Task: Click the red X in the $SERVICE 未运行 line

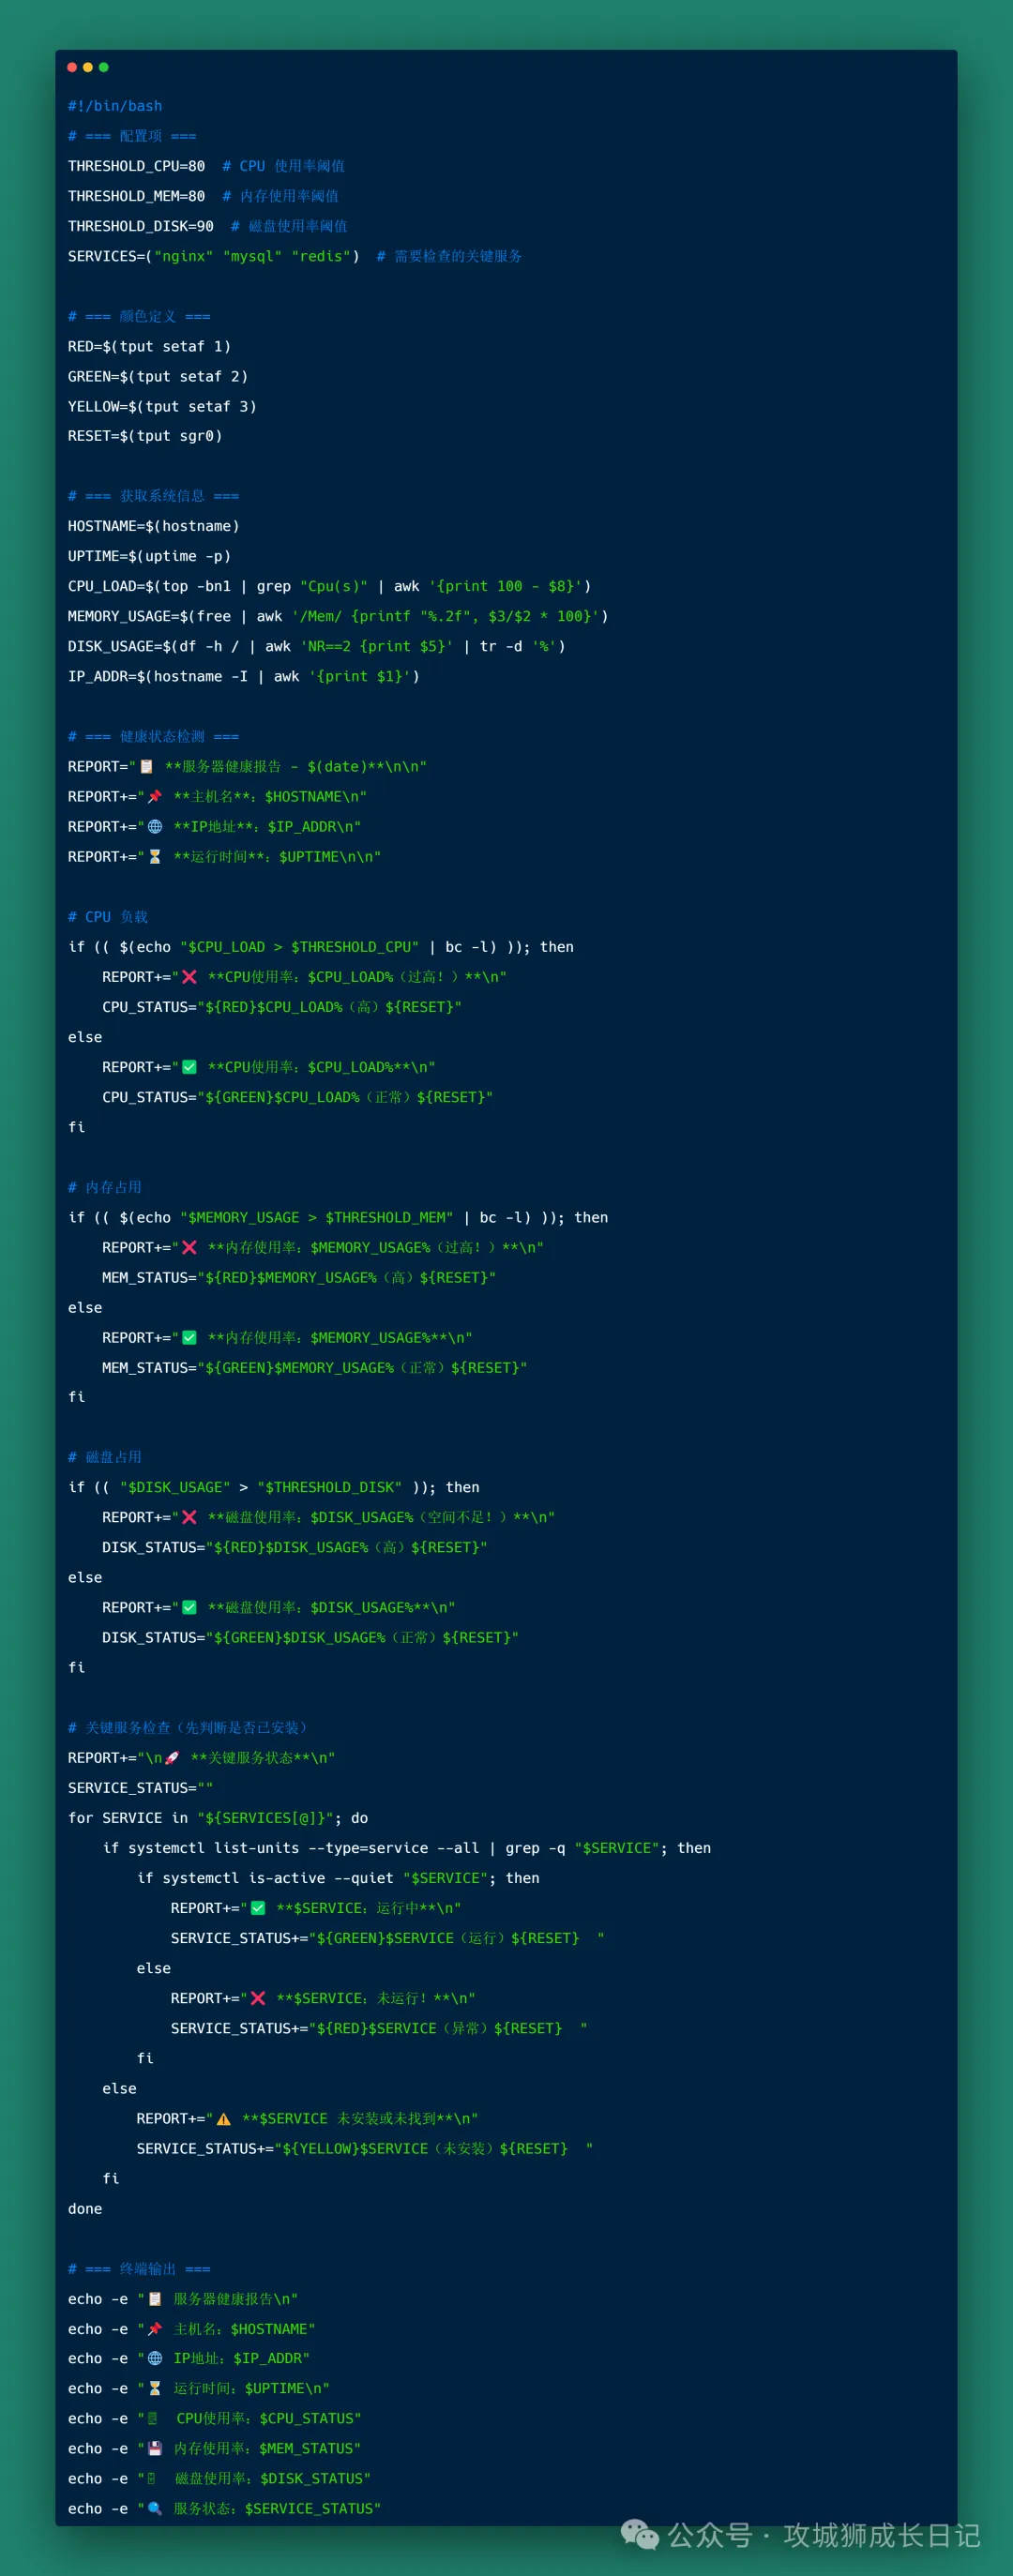Action: pos(258,1997)
